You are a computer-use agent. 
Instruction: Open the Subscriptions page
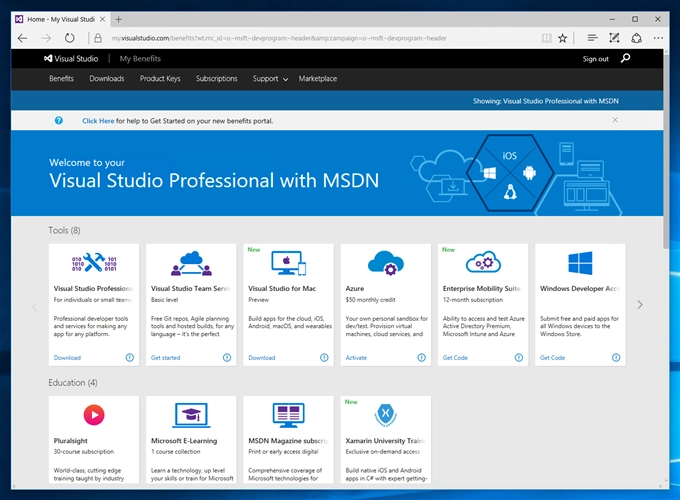coord(216,78)
